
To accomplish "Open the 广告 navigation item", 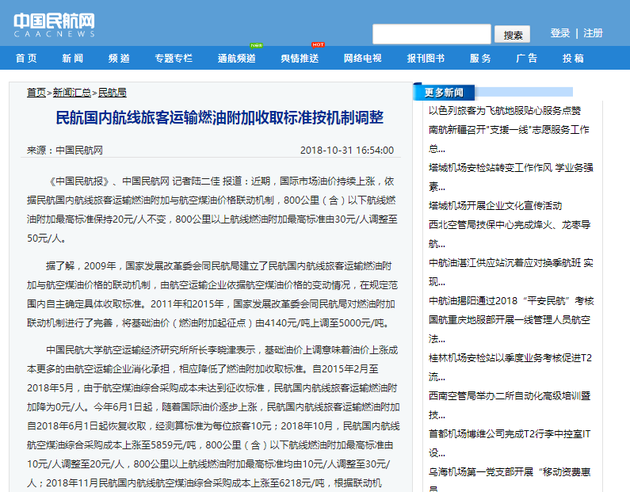I will (x=527, y=58).
